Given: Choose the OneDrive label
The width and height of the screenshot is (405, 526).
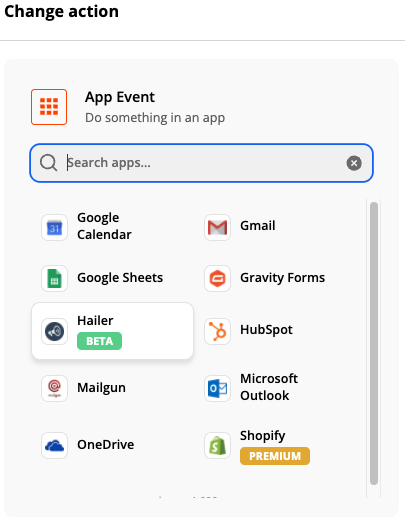Looking at the screenshot, I should [106, 444].
